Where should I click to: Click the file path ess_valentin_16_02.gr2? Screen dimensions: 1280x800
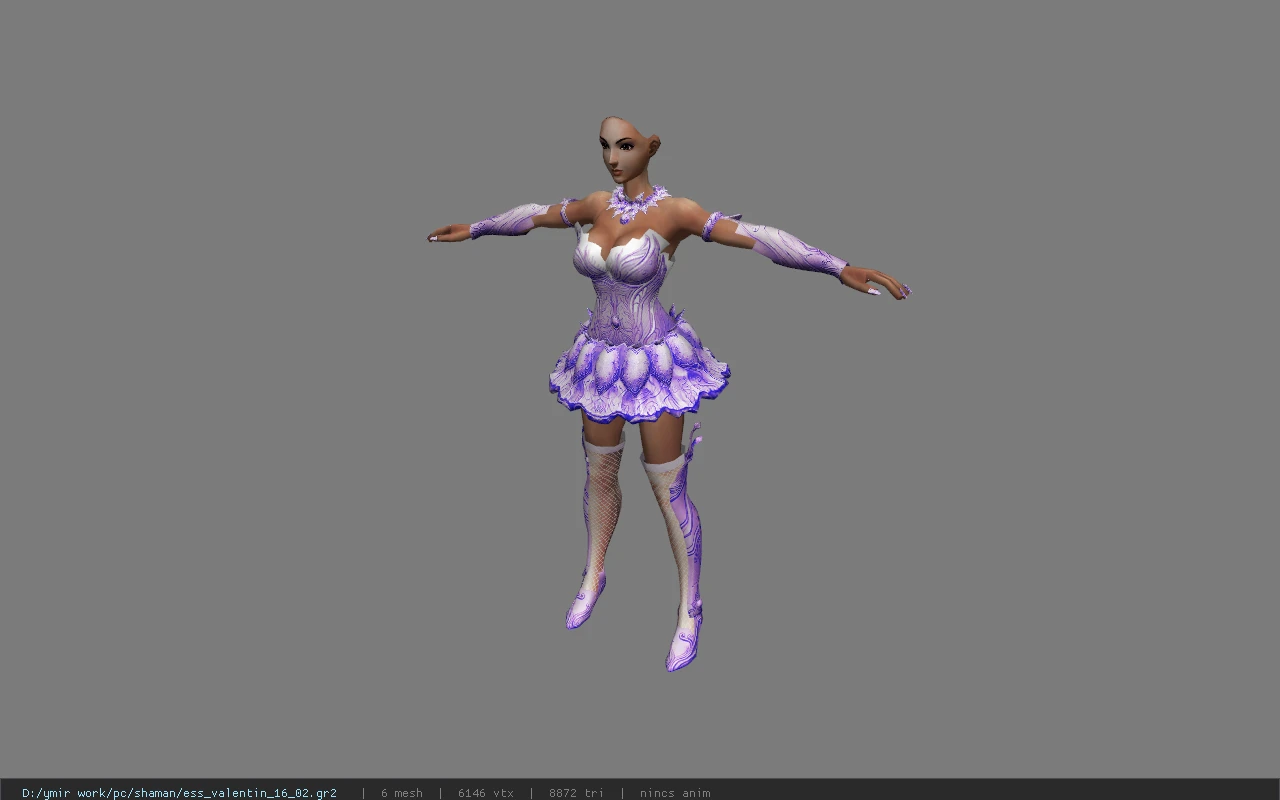pyautogui.click(x=179, y=793)
